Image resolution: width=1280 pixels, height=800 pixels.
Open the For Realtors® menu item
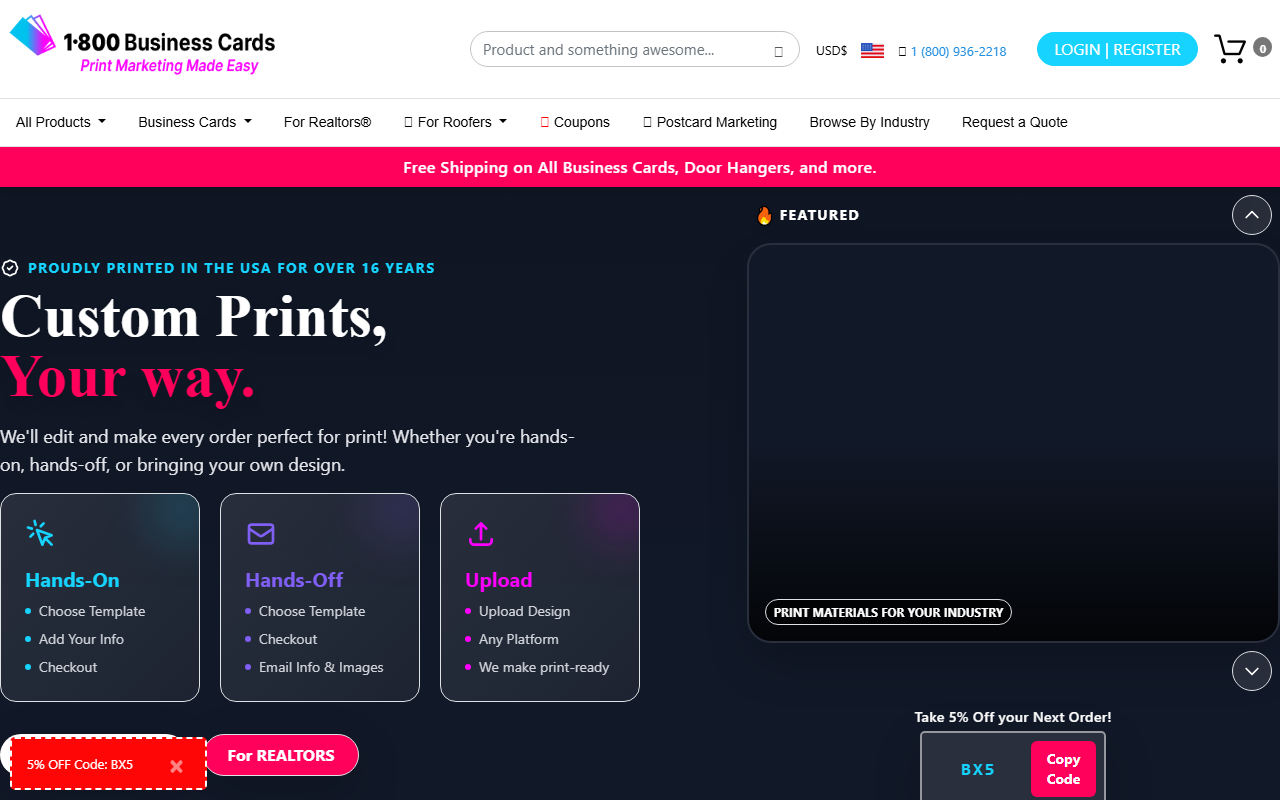[x=328, y=122]
